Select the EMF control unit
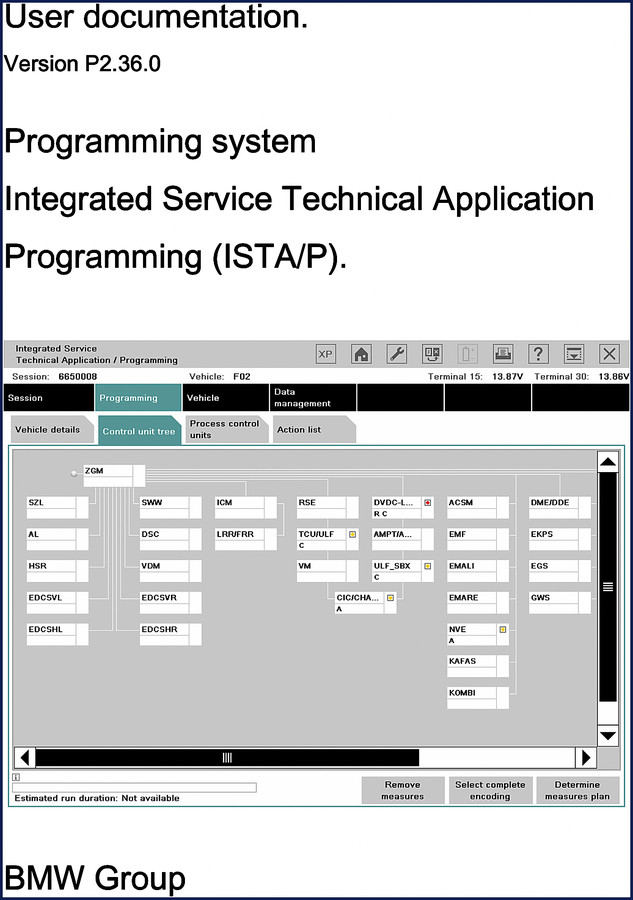 point(478,540)
